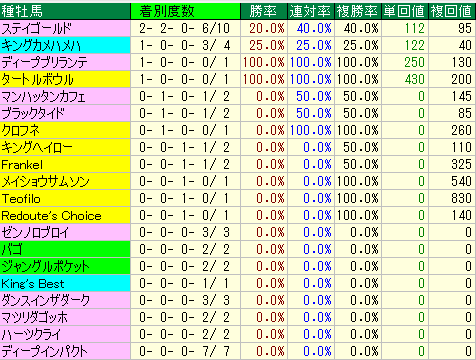
Task: Click ステイゴールド quinella rate 40.0% in blue
Action: [x=314, y=28]
